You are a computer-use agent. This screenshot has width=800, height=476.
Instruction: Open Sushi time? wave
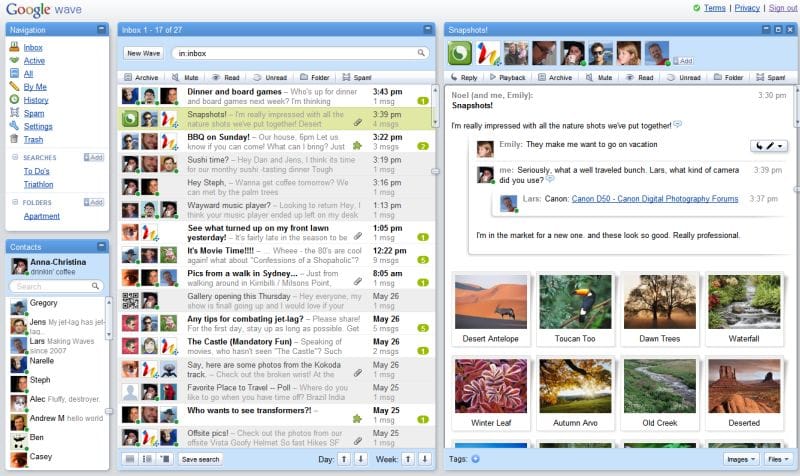click(276, 164)
